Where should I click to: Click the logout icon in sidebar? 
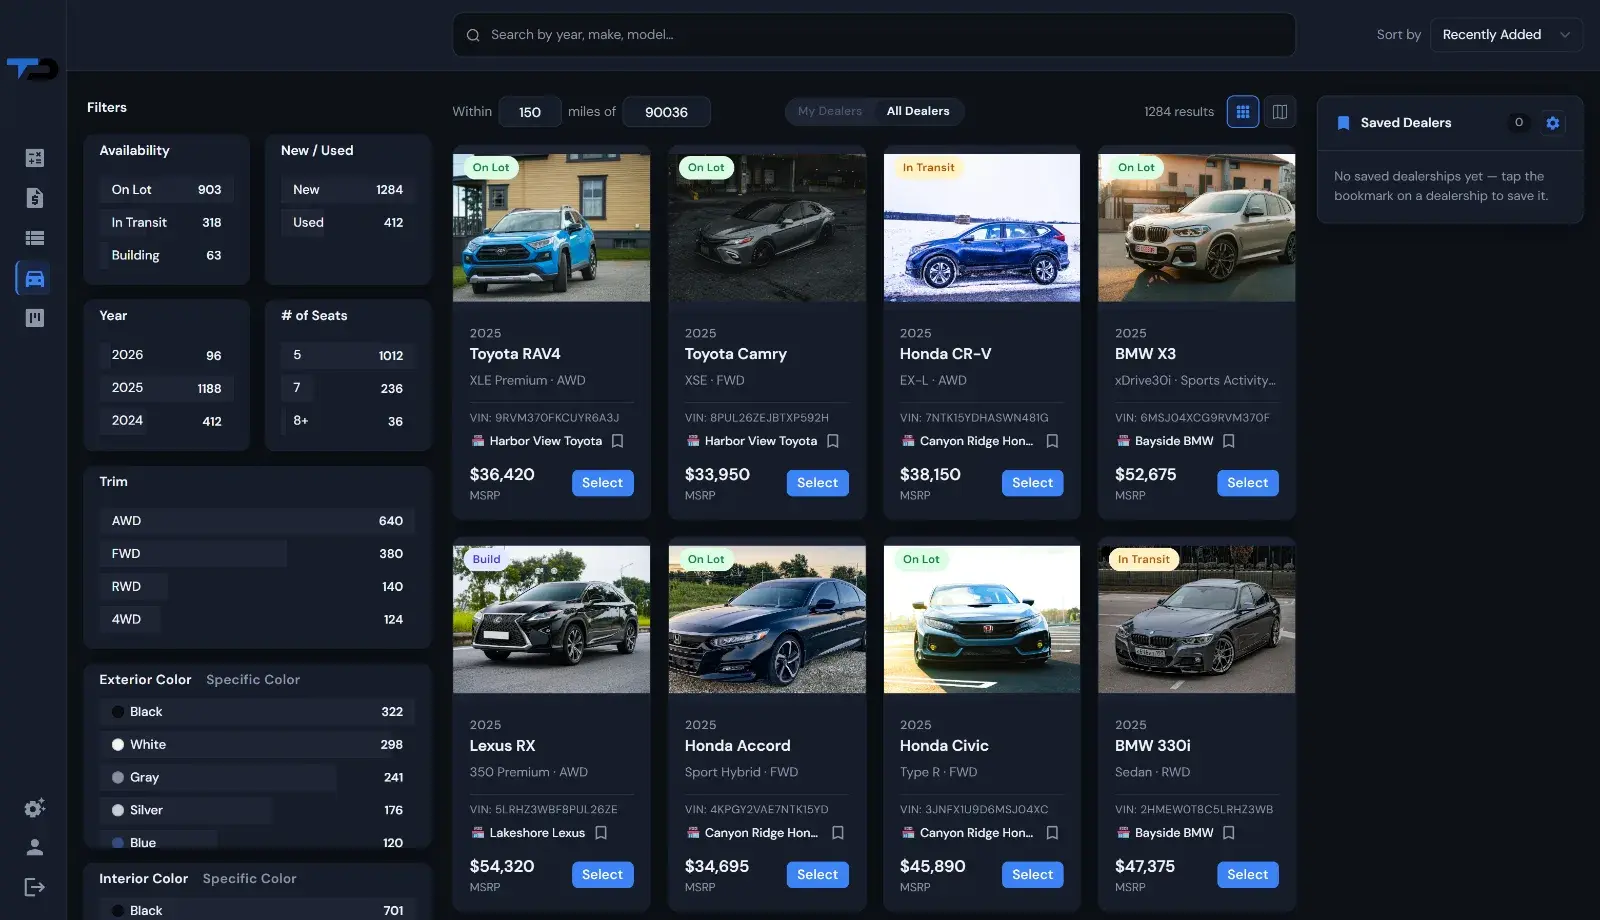(x=34, y=887)
